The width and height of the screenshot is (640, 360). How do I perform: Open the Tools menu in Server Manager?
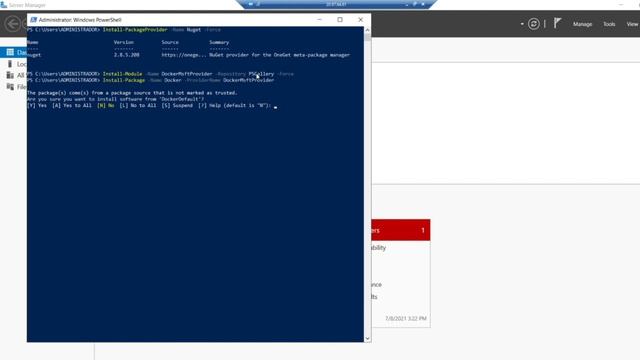click(x=609, y=24)
